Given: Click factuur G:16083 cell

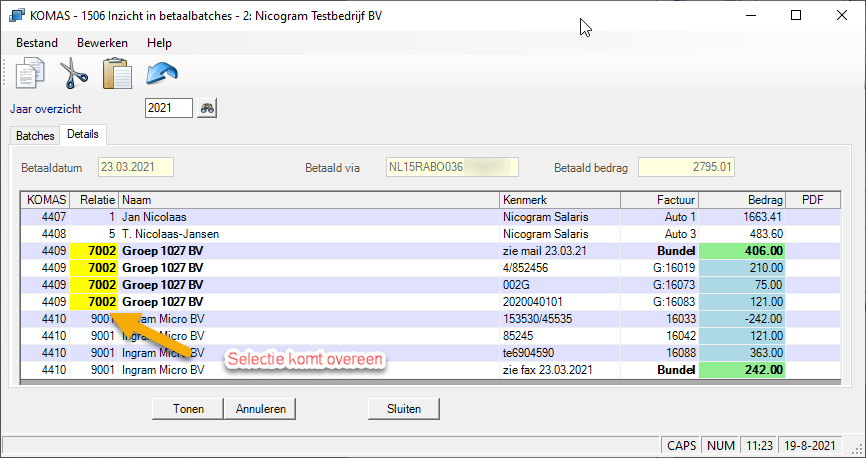Looking at the screenshot, I should (659, 302).
